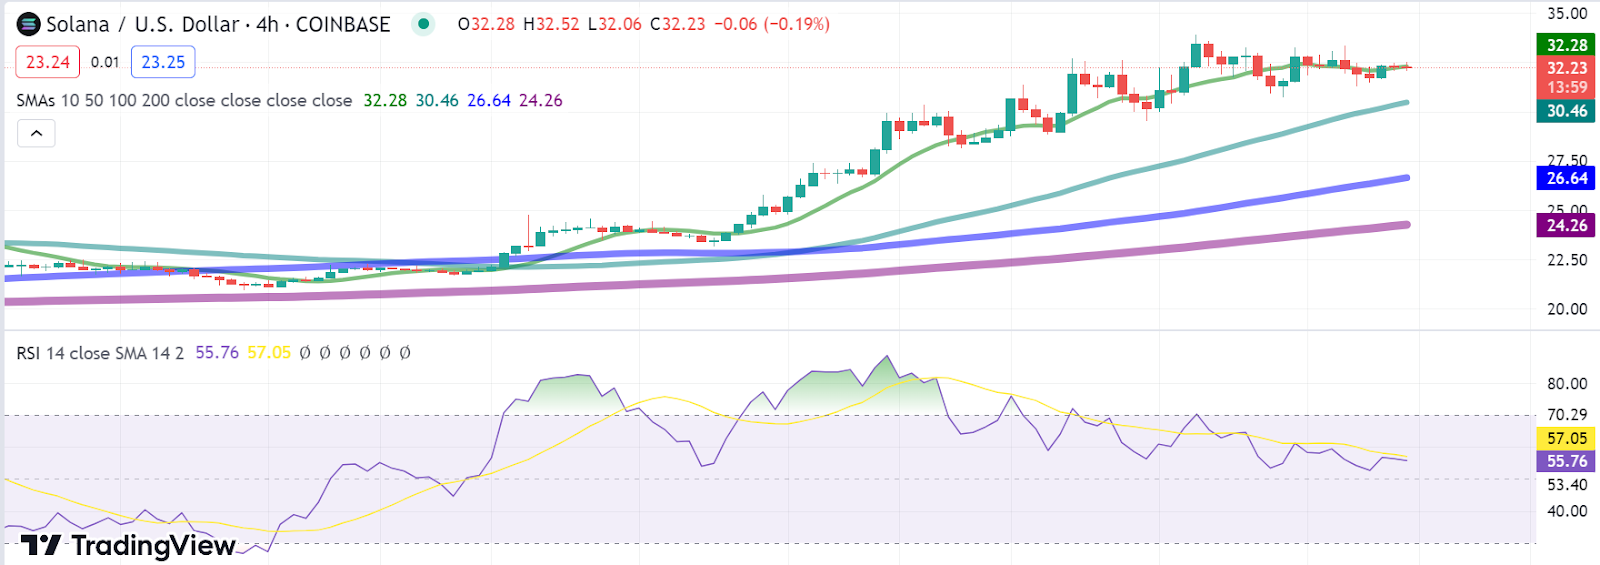Select the RSI 14 close indicator legend

[x=100, y=353]
